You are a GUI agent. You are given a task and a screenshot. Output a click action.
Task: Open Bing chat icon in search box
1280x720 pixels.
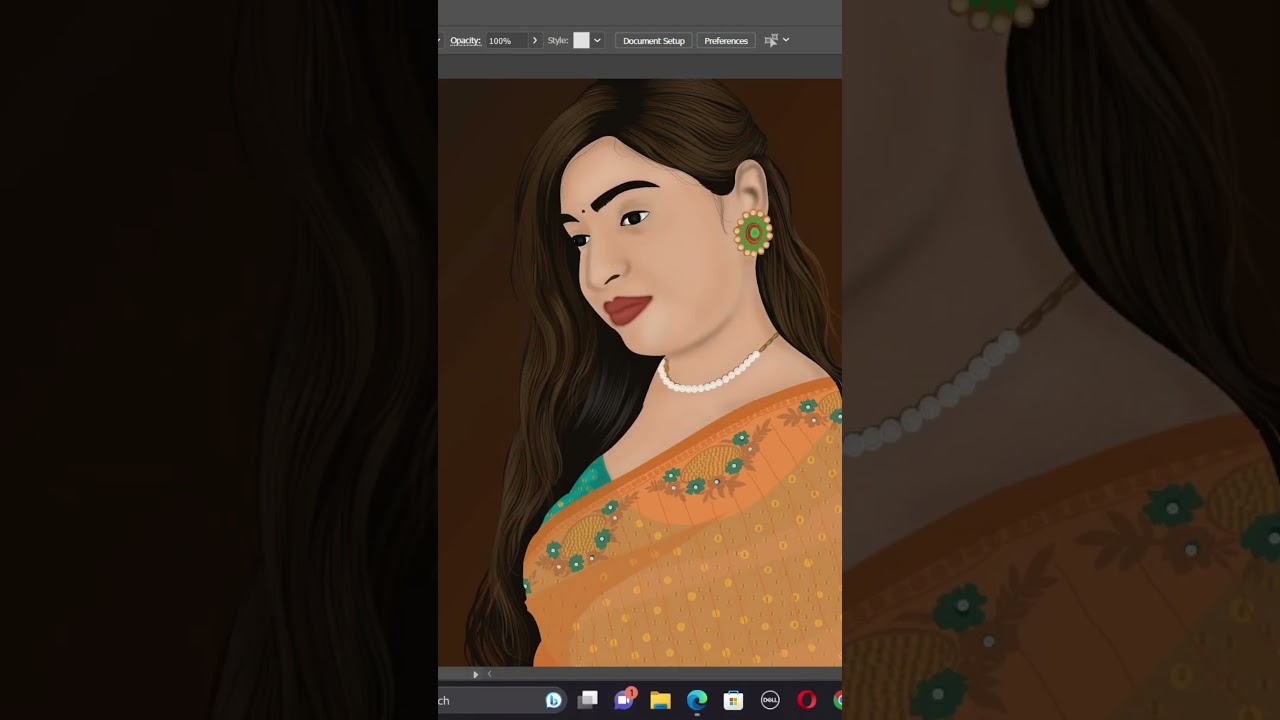pyautogui.click(x=553, y=701)
